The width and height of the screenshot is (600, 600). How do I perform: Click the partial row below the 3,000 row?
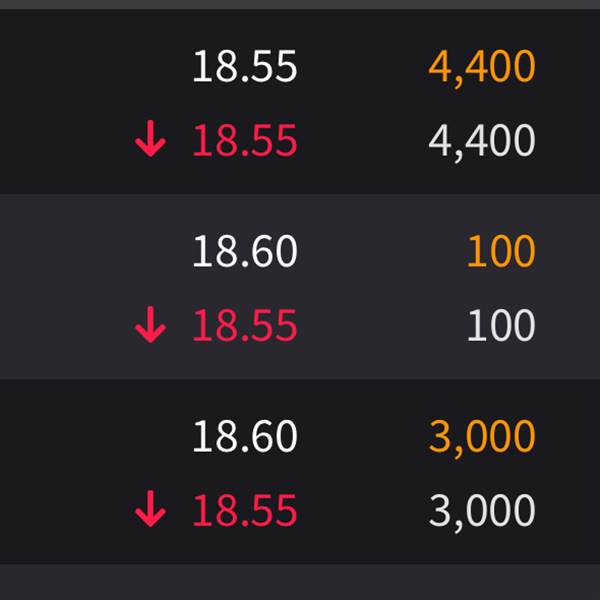click(x=300, y=583)
